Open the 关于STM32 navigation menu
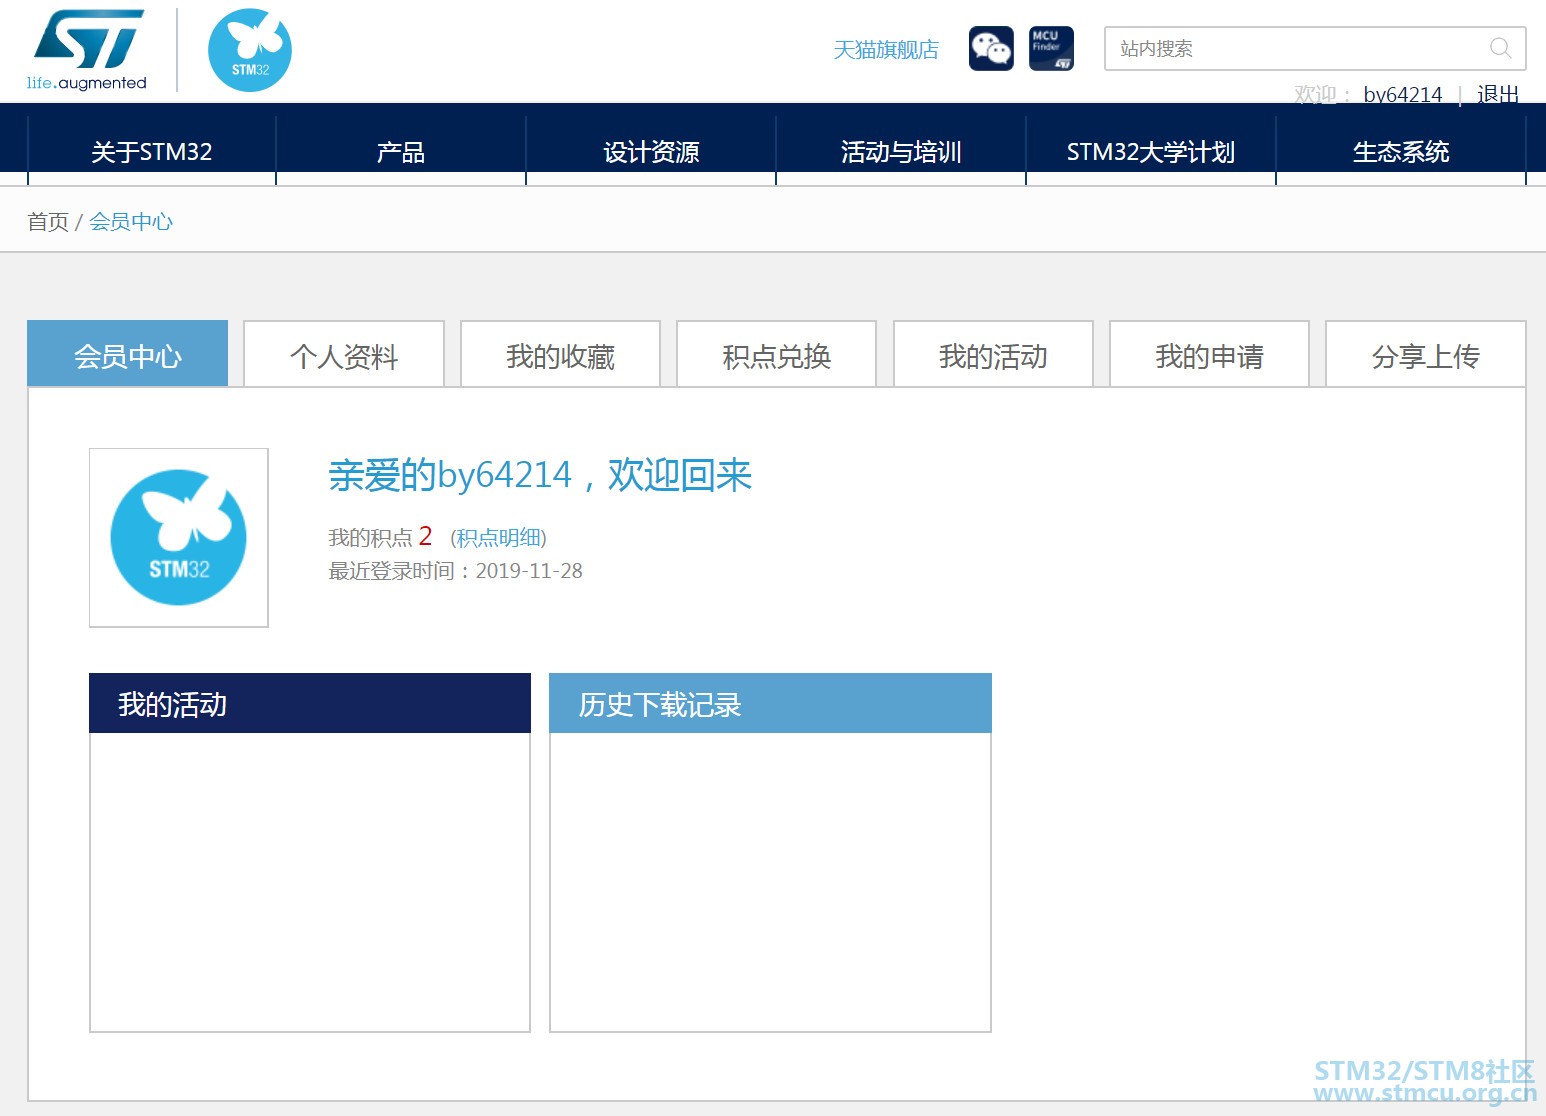Screen dimensions: 1546x1116 [152, 152]
